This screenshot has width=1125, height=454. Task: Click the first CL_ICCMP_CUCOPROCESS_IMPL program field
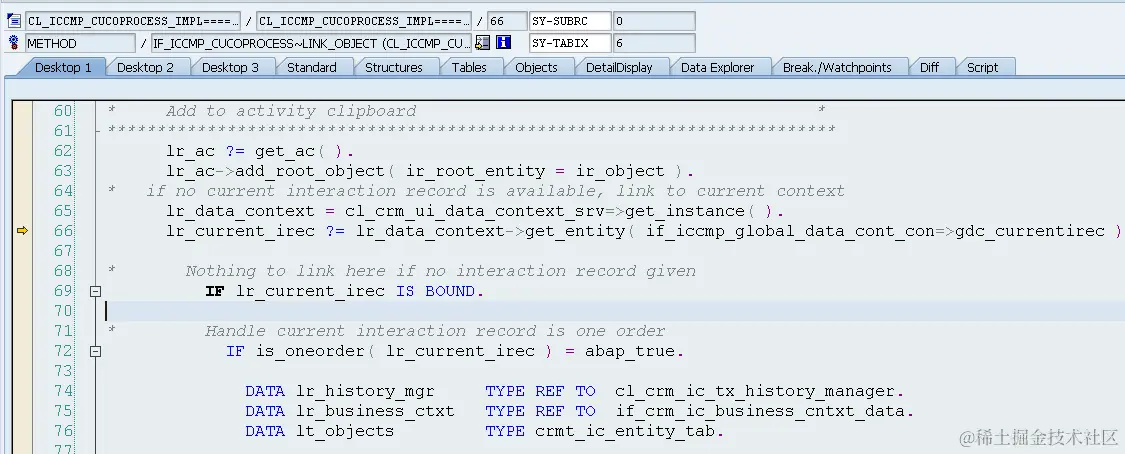tap(133, 21)
